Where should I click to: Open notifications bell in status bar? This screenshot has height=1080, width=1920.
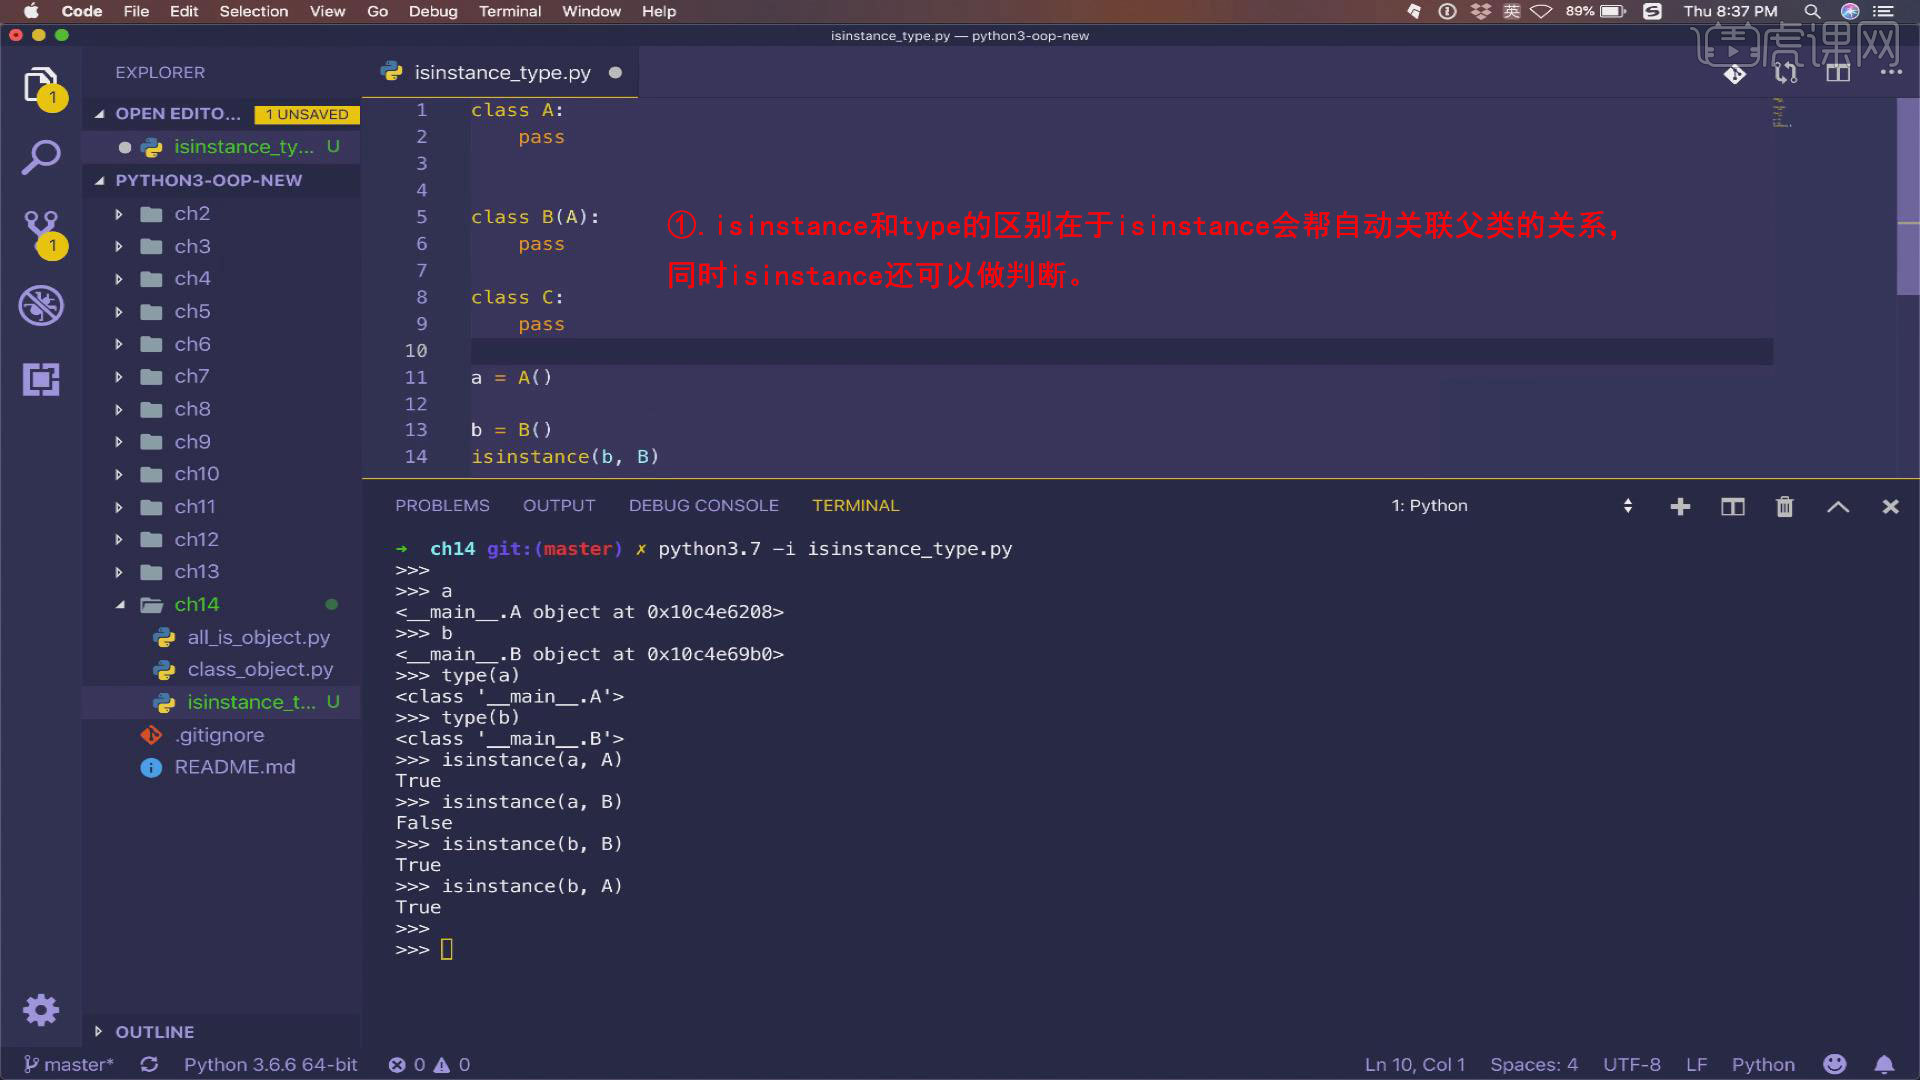tap(1884, 1064)
